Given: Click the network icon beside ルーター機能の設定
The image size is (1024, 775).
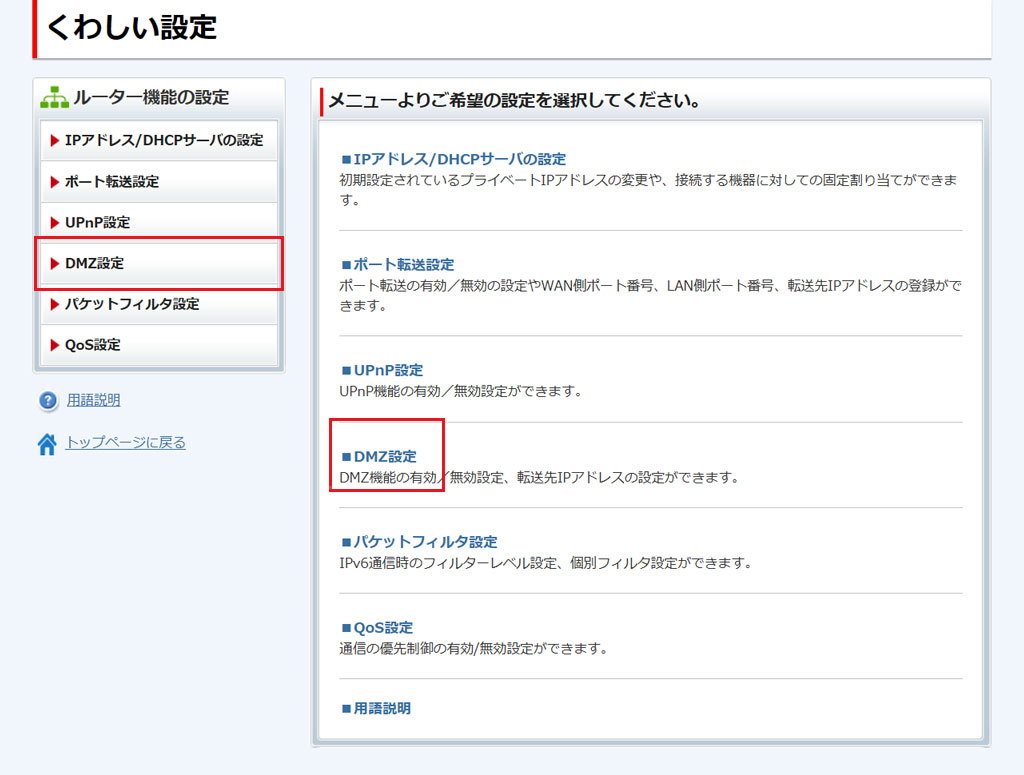Looking at the screenshot, I should tap(54, 98).
